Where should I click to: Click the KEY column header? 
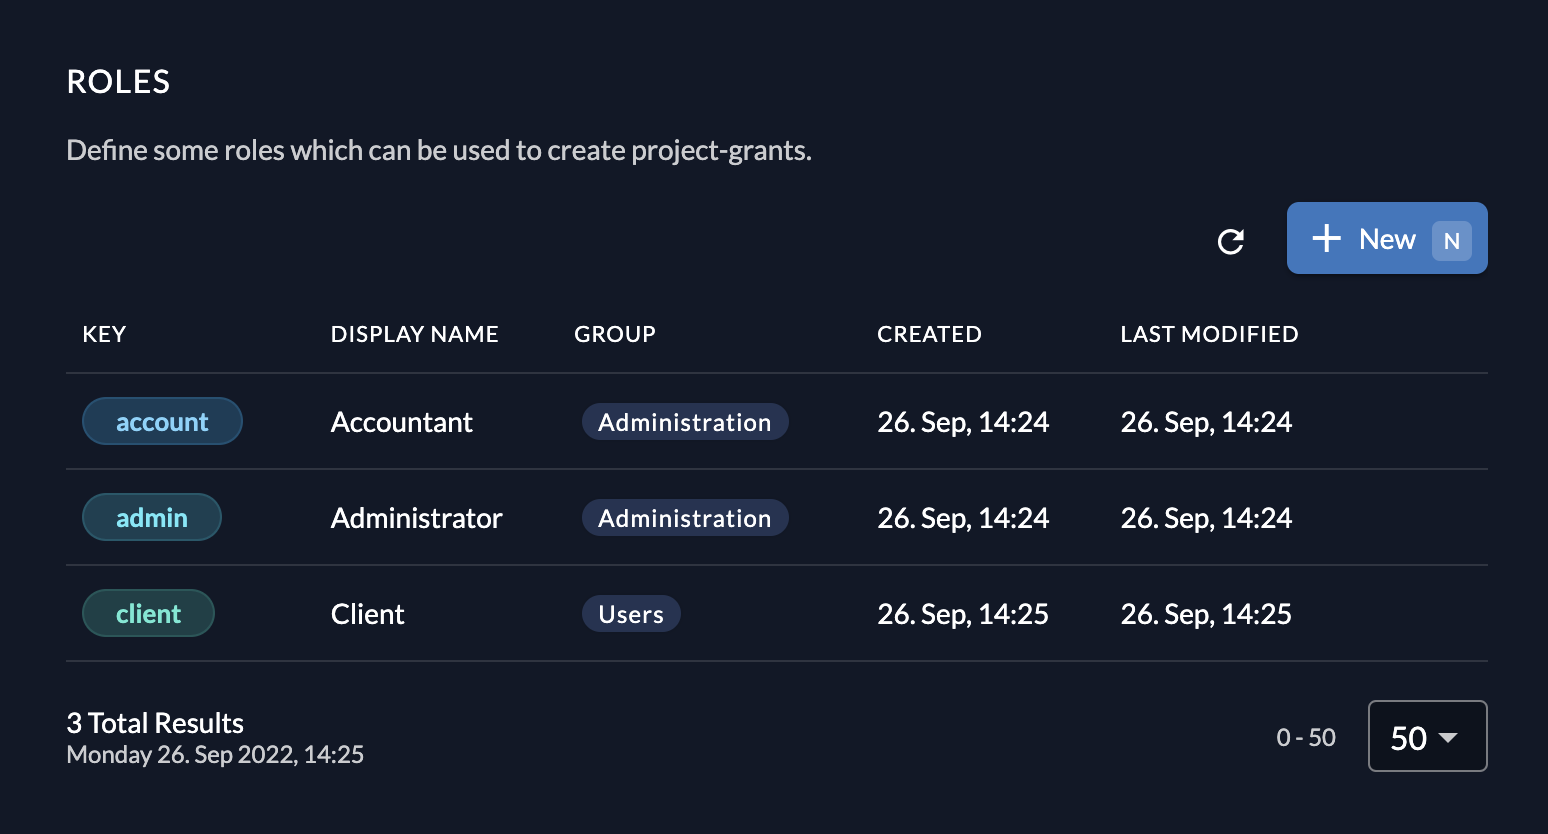104,334
